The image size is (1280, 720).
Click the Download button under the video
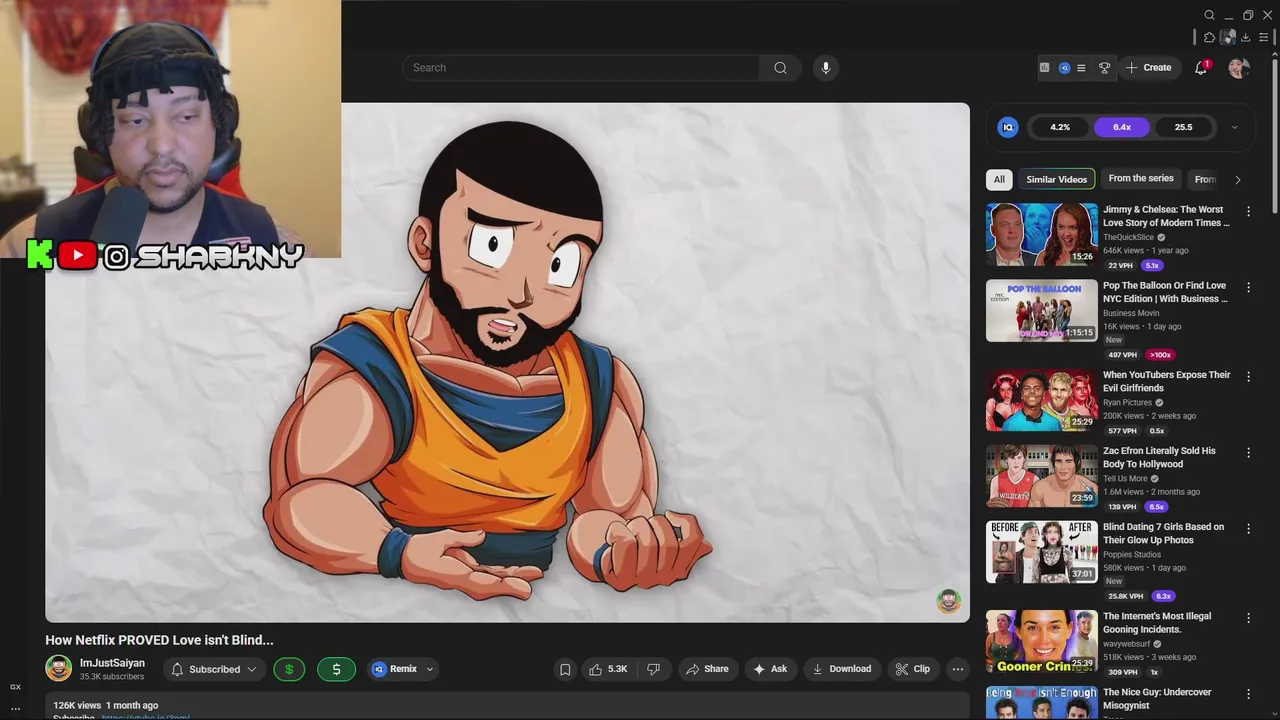click(841, 669)
